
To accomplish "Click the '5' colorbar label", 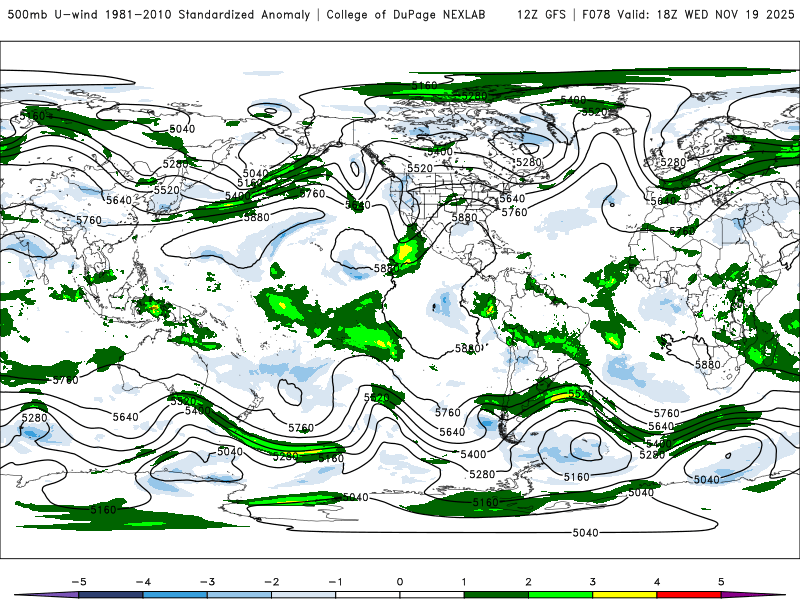I will (721, 582).
